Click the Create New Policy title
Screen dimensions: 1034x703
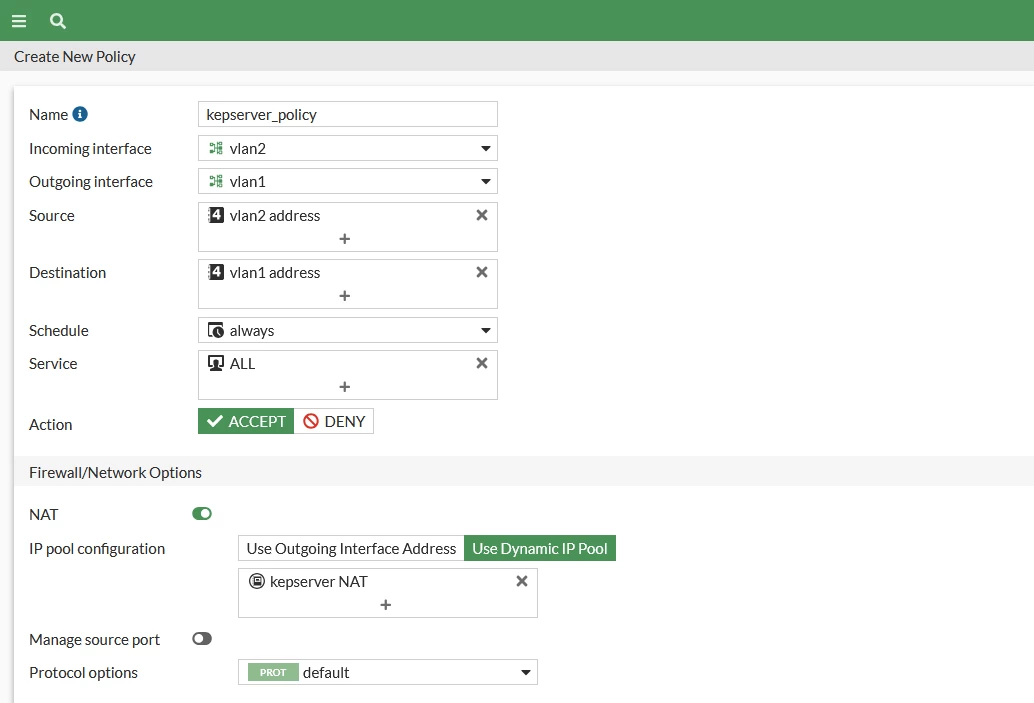75,57
